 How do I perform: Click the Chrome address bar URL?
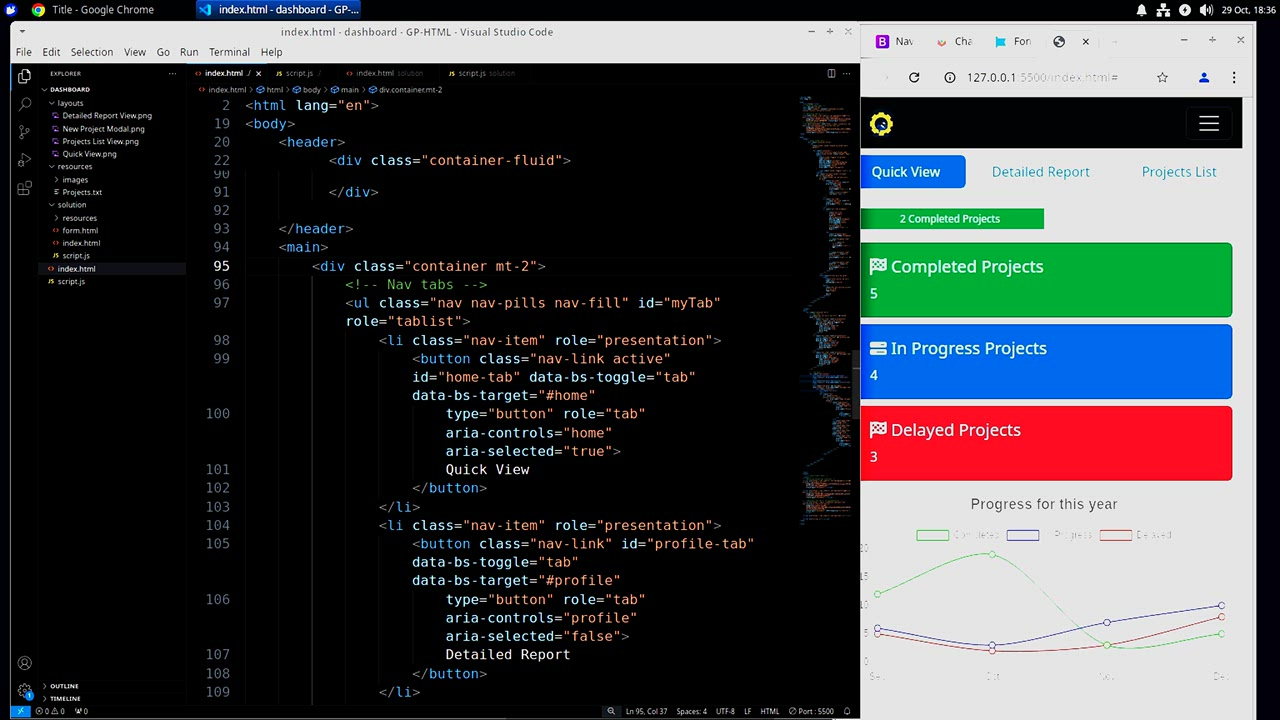pos(1042,77)
